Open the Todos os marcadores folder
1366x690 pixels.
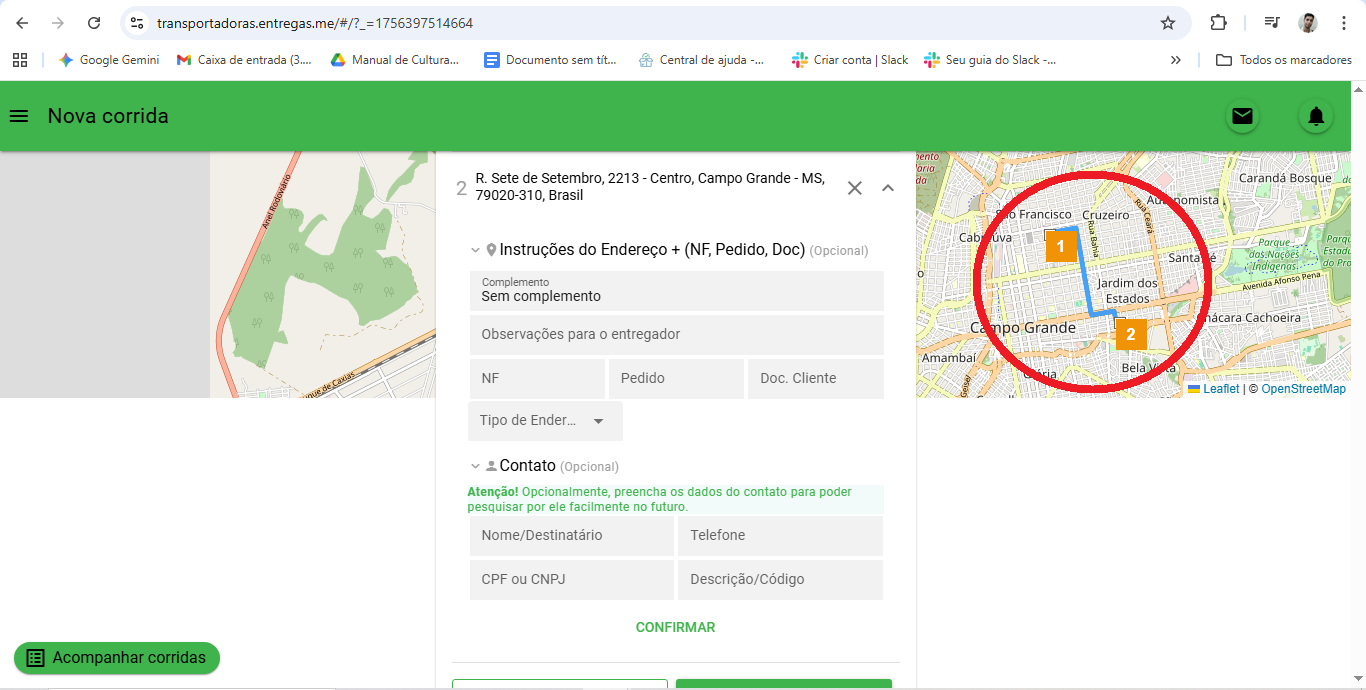(1284, 60)
